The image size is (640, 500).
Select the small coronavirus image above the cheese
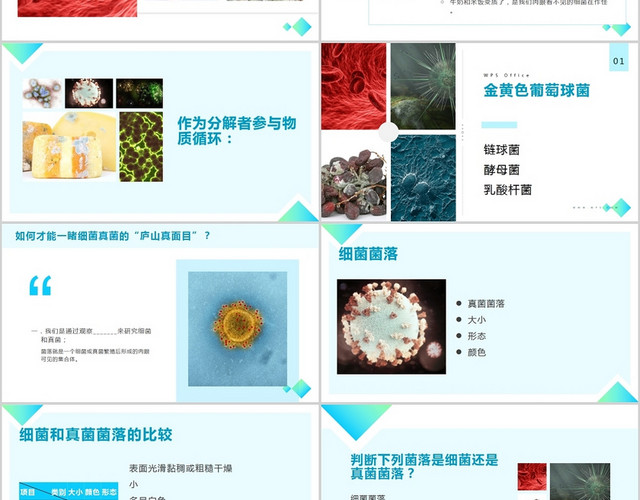pyautogui.click(x=89, y=93)
